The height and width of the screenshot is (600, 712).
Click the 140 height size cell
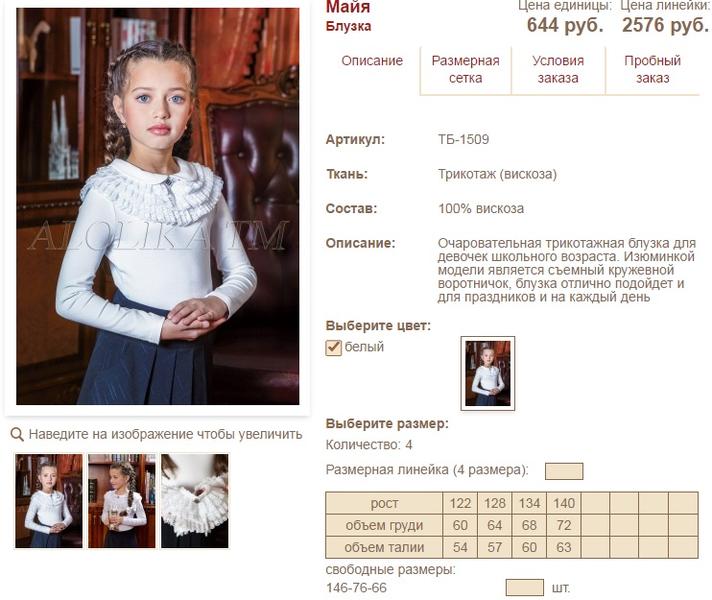click(564, 503)
